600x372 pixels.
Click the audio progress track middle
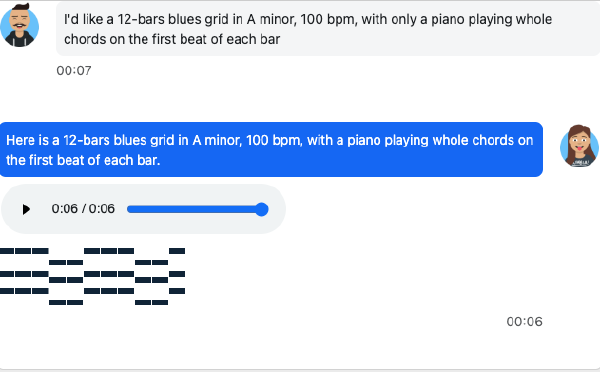click(197, 209)
